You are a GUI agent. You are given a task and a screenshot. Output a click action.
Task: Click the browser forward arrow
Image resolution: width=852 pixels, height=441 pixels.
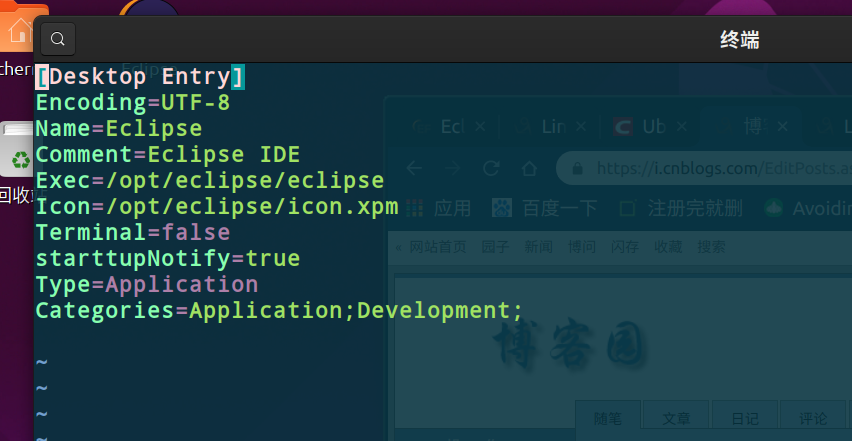[453, 168]
